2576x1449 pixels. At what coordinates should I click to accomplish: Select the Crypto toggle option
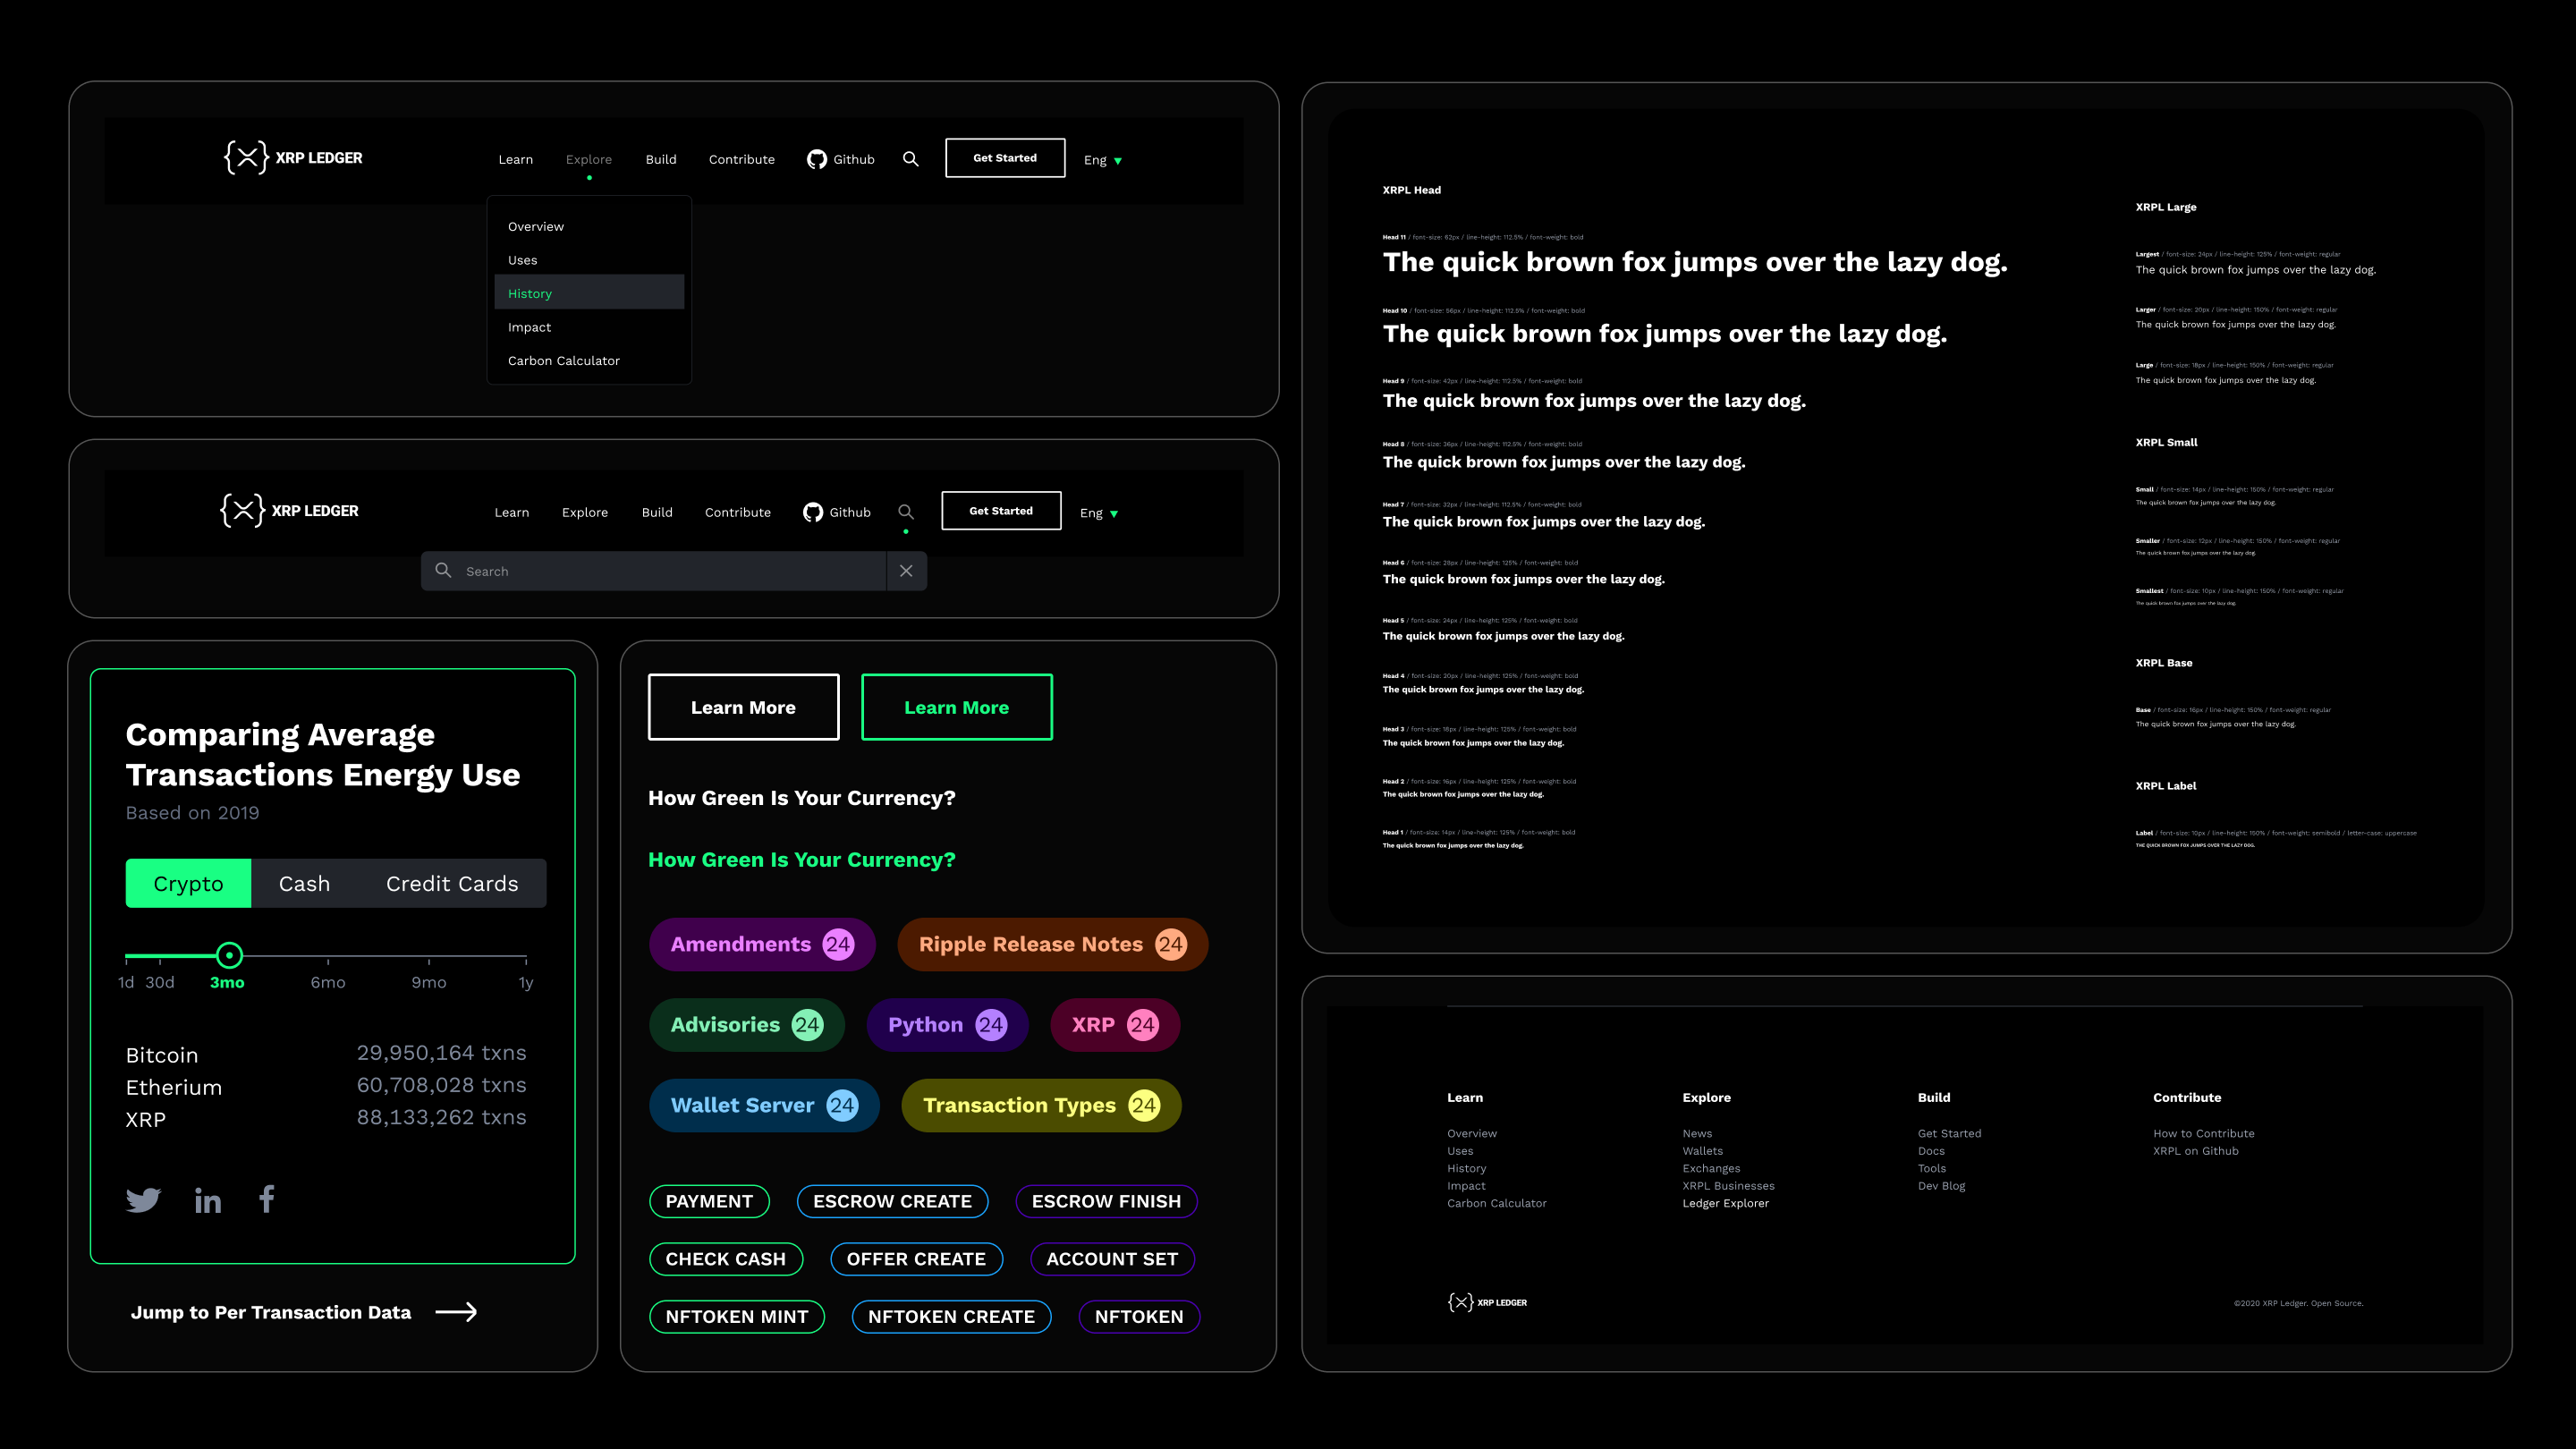188,883
